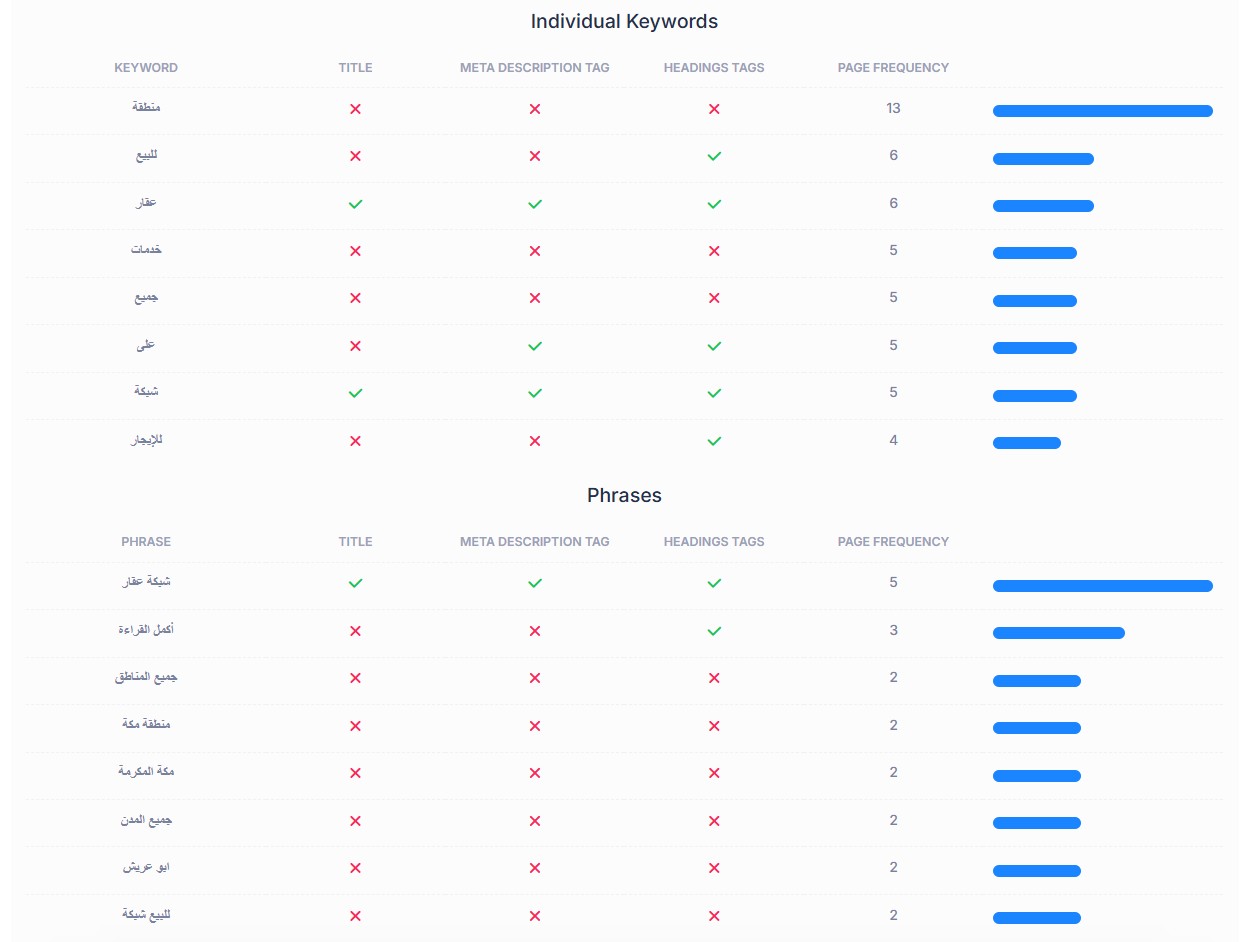Click the Individual Keywords section heading
Screen dimensions: 1245x942
pos(624,21)
